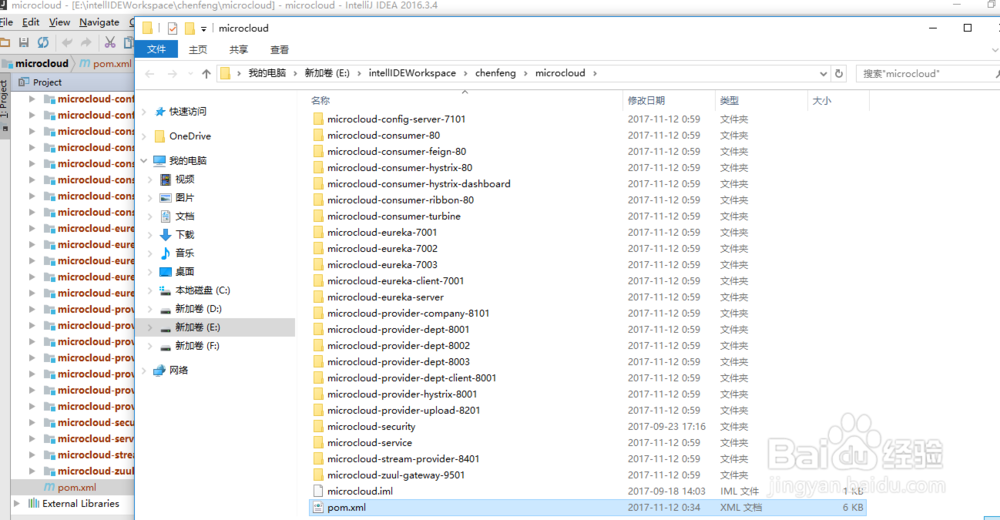Select folder microcloud-consumer-hystrix-dashboard
The image size is (1000, 520).
418,184
